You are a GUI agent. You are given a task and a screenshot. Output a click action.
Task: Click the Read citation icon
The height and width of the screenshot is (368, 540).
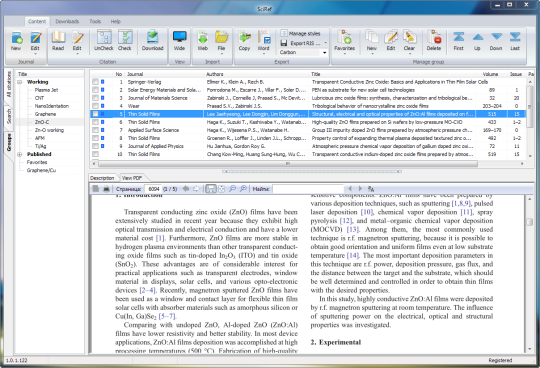(x=58, y=37)
